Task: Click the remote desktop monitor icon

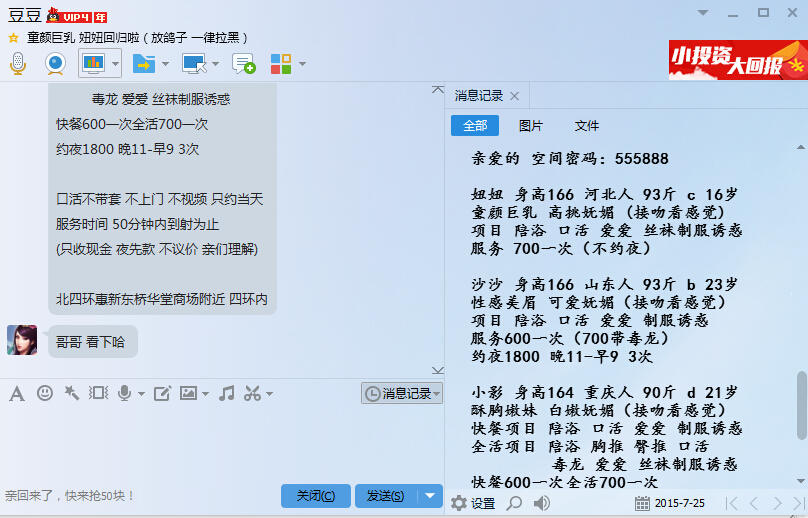Action: tap(194, 64)
